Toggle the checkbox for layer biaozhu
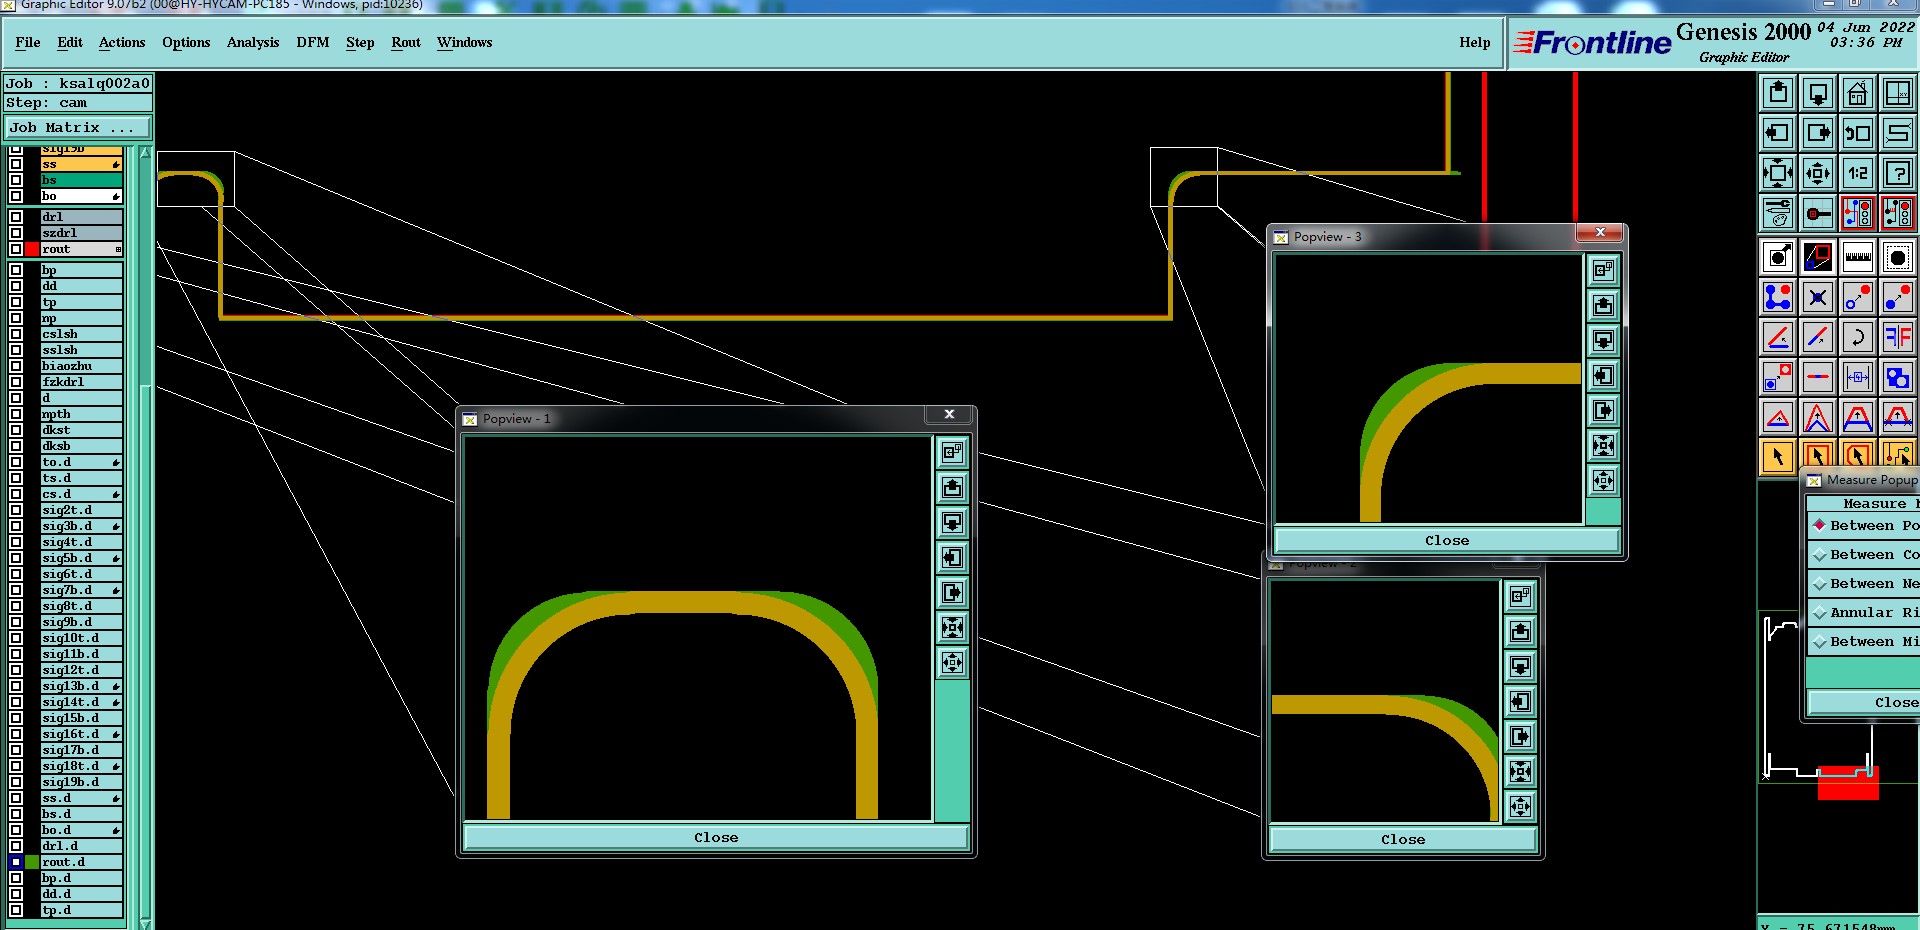This screenshot has height=930, width=1920. (16, 366)
